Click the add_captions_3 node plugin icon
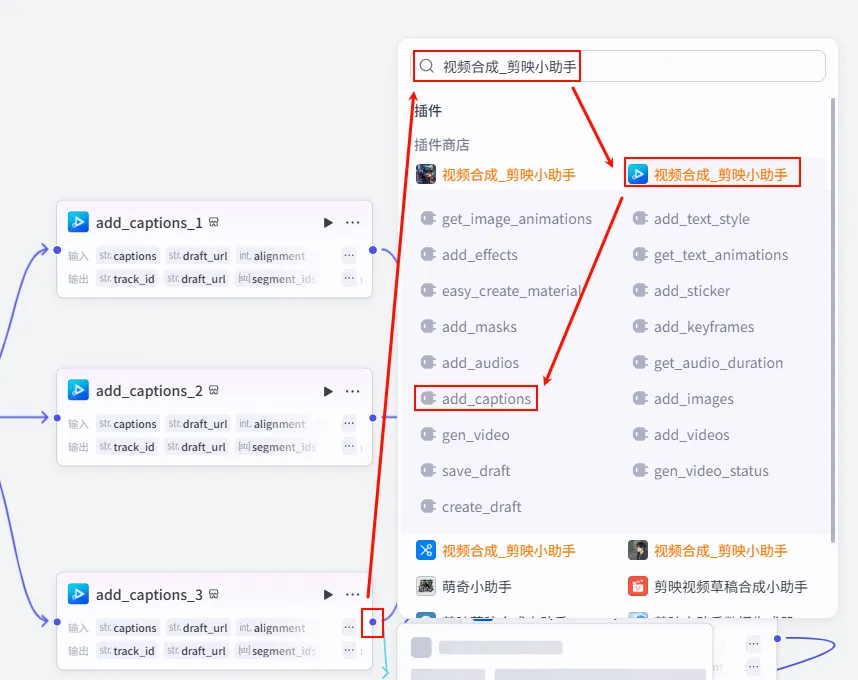The height and width of the screenshot is (680, 858). [x=78, y=594]
